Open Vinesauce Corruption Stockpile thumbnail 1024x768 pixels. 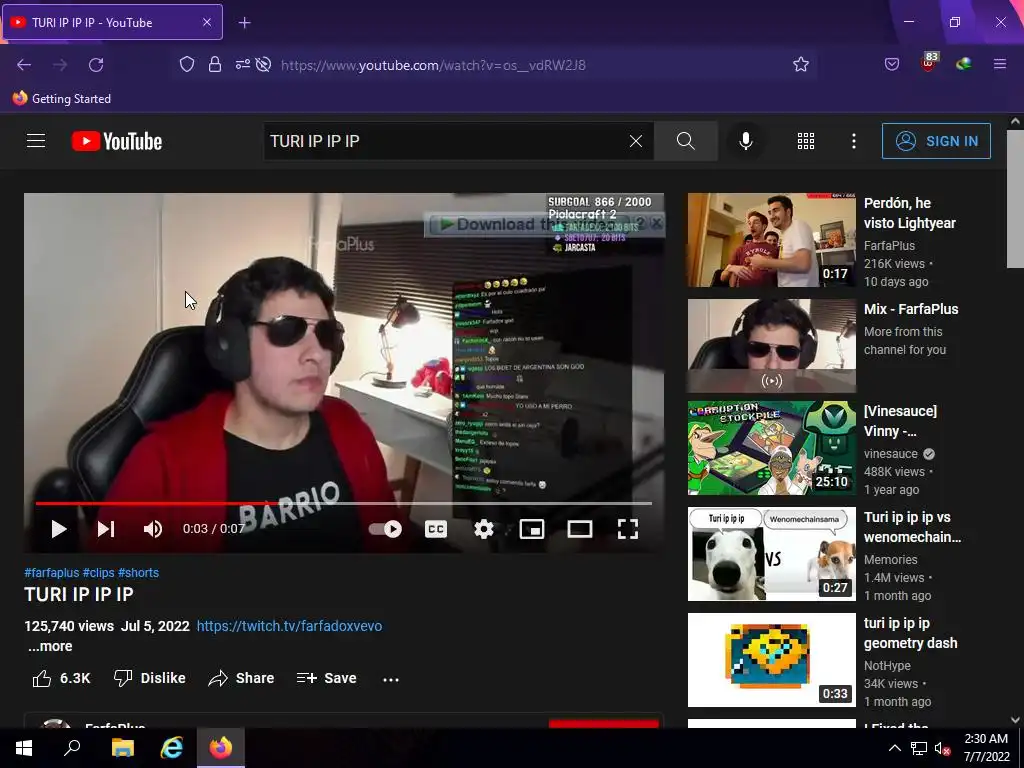771,448
